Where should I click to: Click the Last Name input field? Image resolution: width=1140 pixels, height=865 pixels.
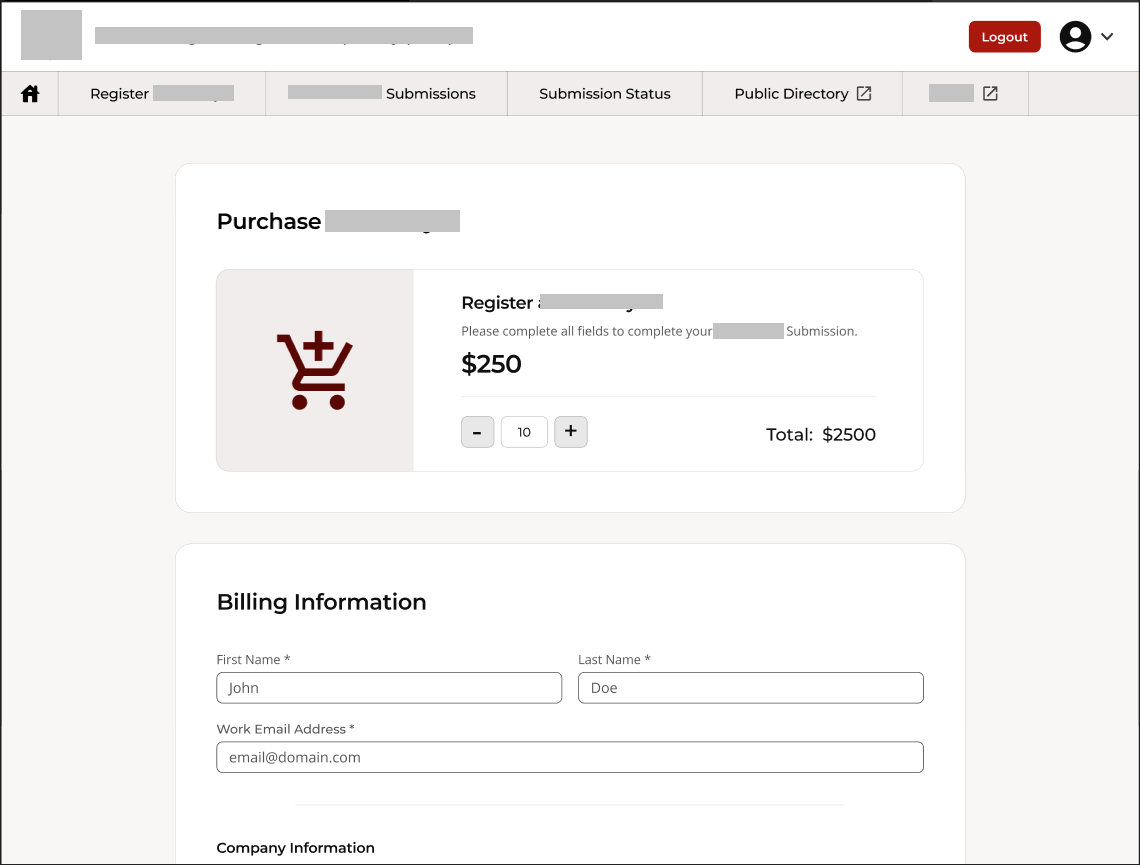[x=750, y=687]
